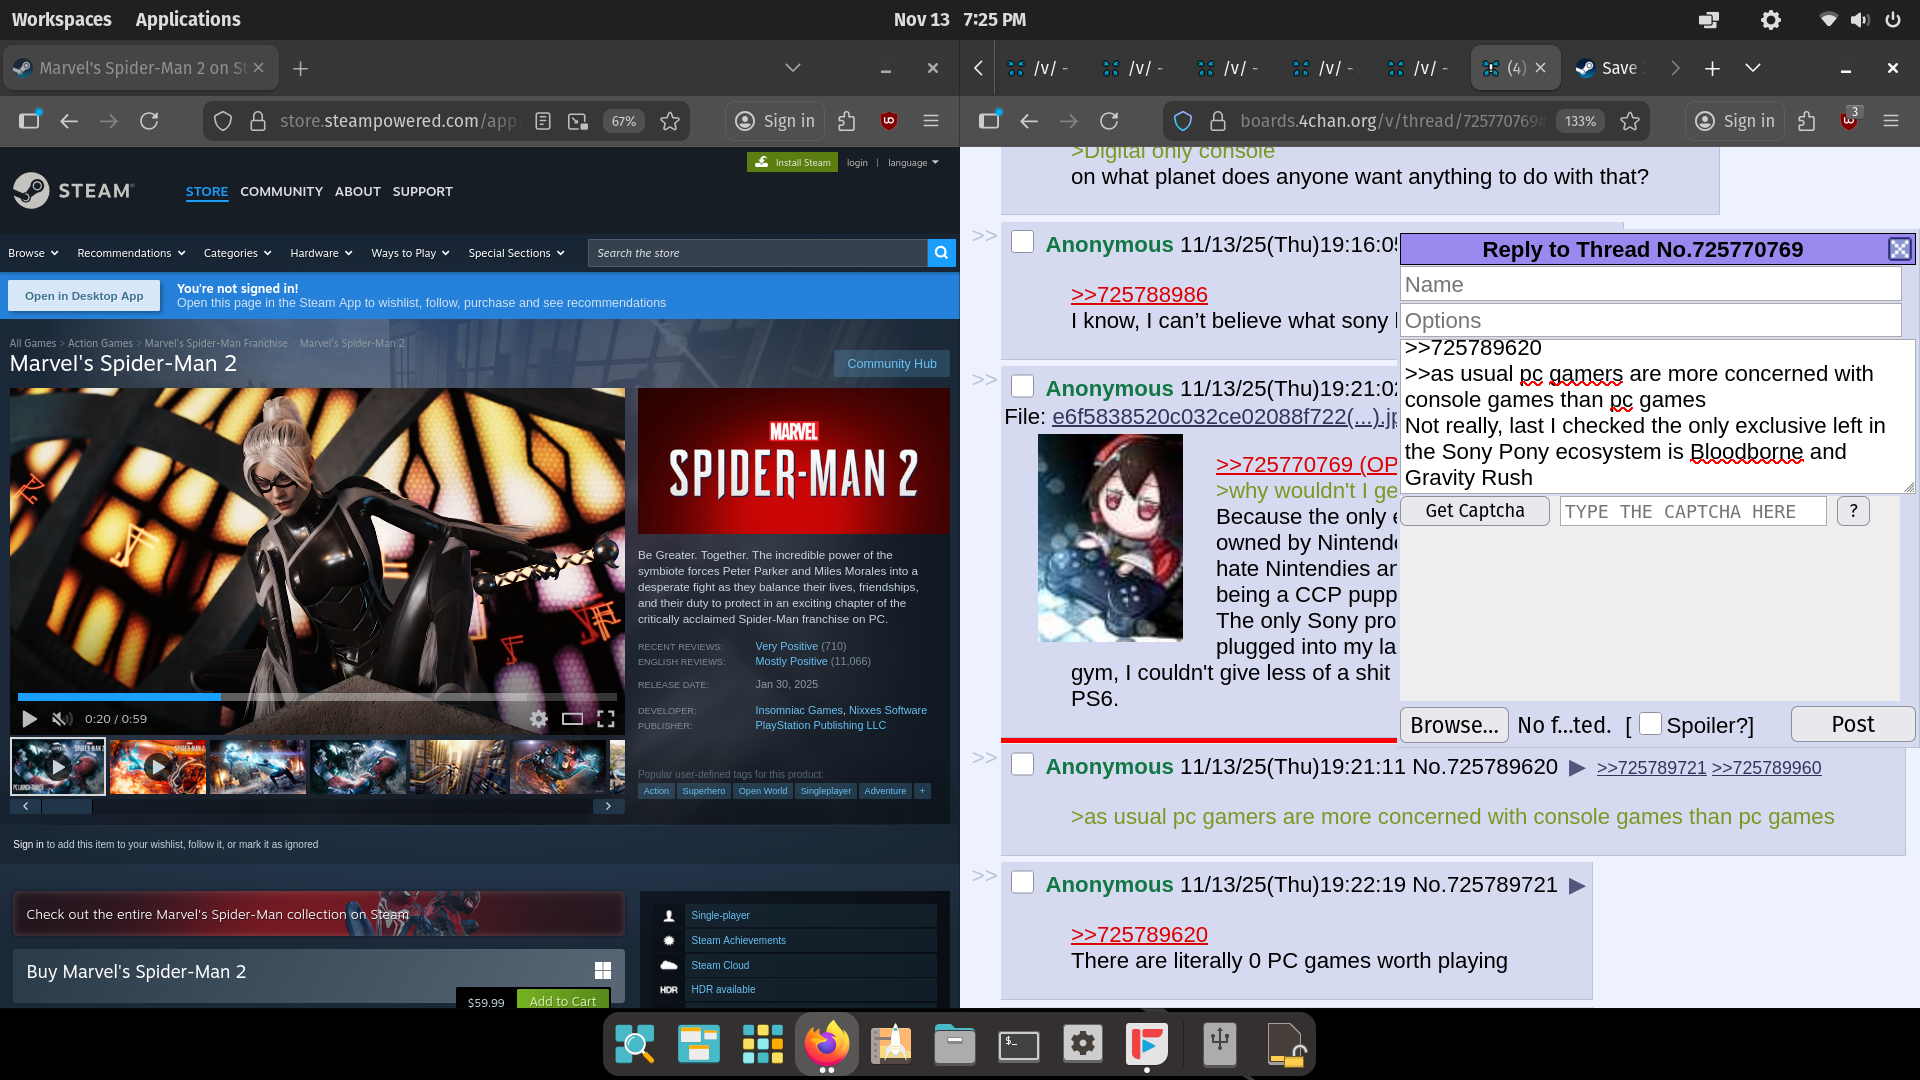Enter fullscreen on the Spider-Man trailer
The image size is (1920, 1080).
tap(606, 719)
